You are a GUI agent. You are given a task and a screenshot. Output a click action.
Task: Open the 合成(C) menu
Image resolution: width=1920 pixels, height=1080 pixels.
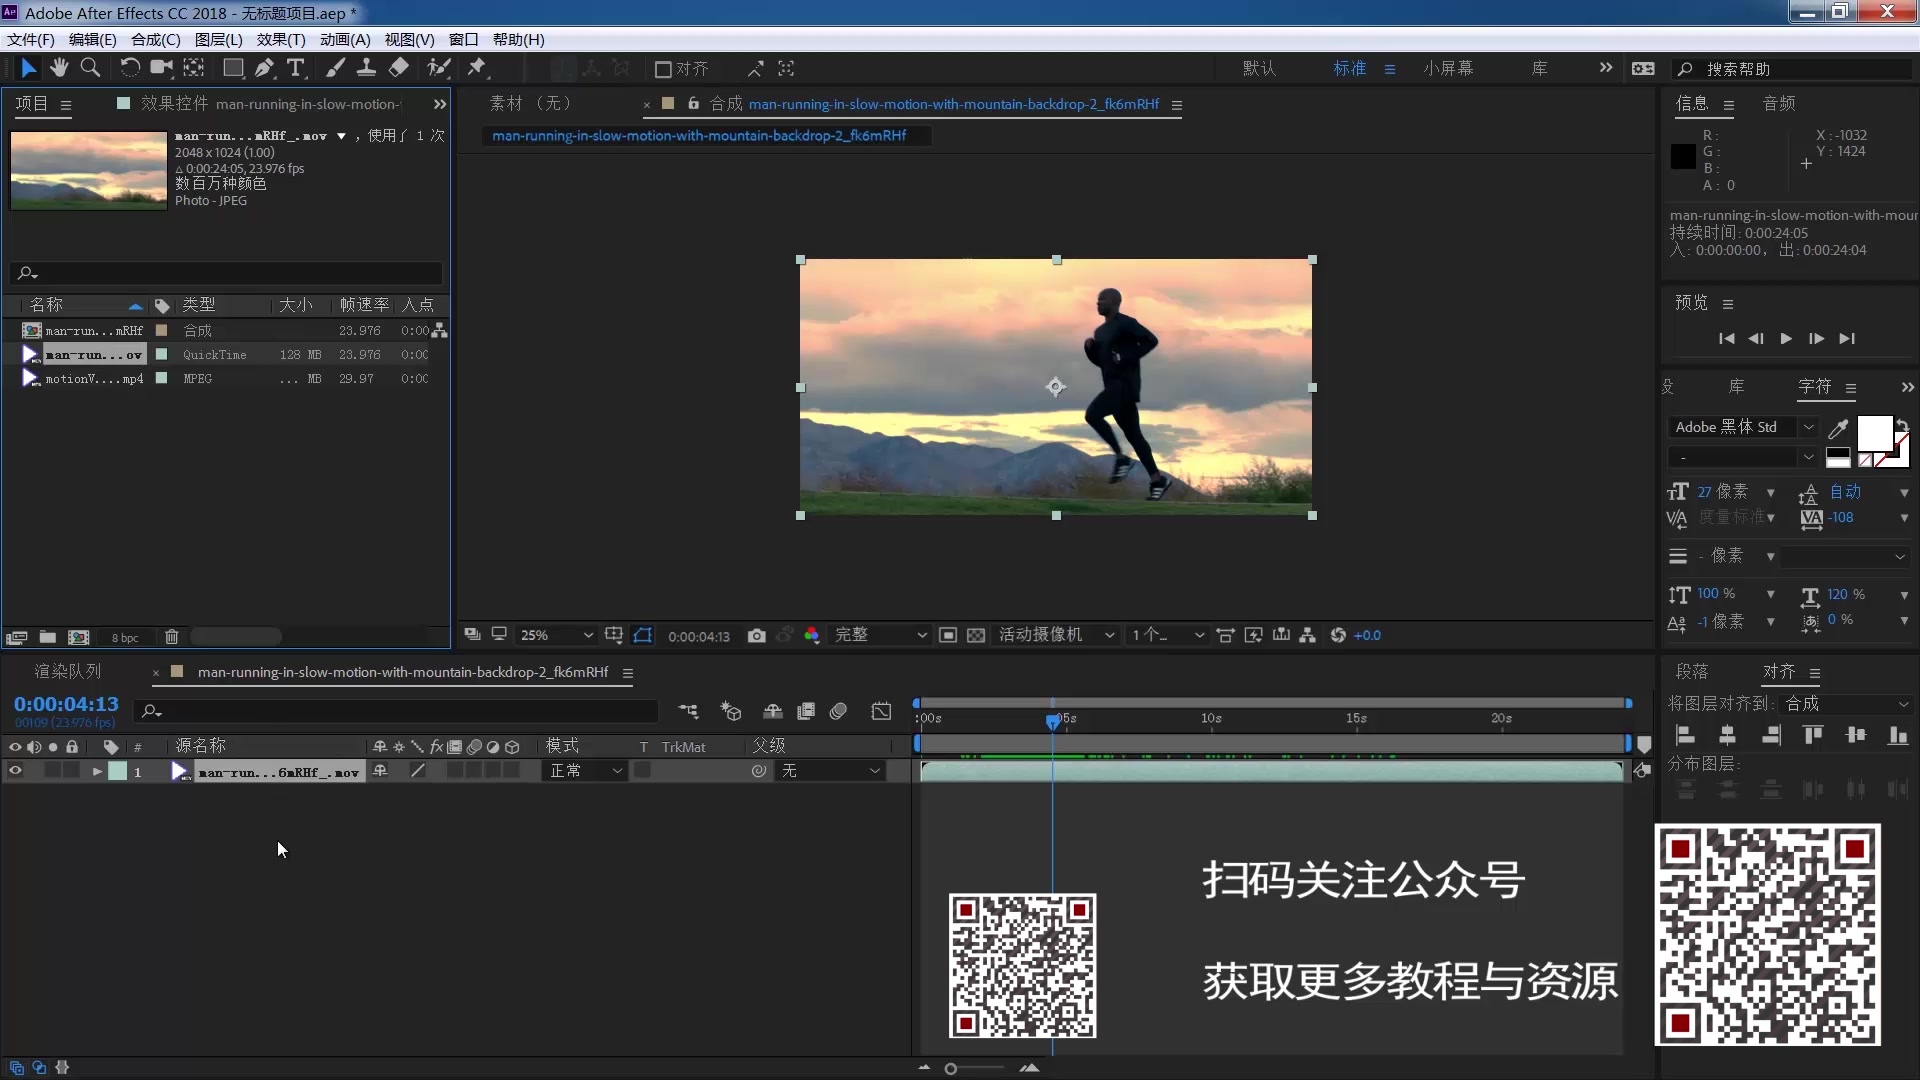coord(155,40)
